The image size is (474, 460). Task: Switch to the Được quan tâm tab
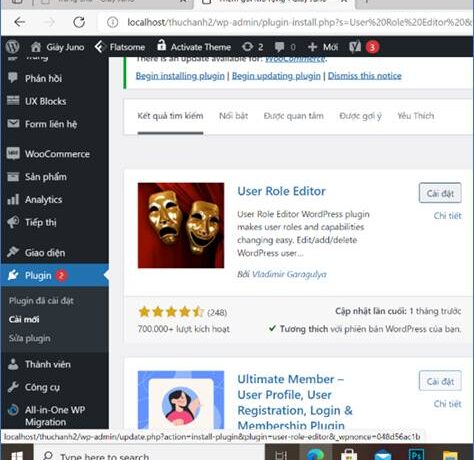[293, 116]
